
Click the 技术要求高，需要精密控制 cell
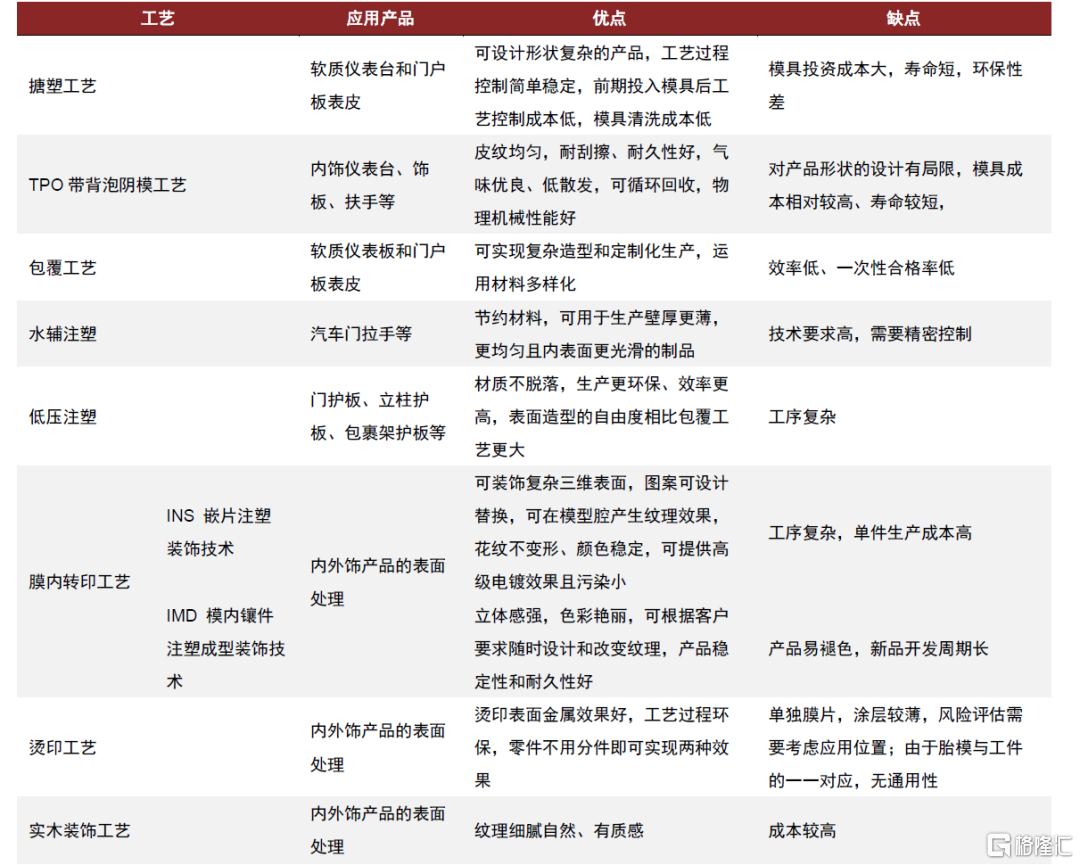[x=870, y=334]
